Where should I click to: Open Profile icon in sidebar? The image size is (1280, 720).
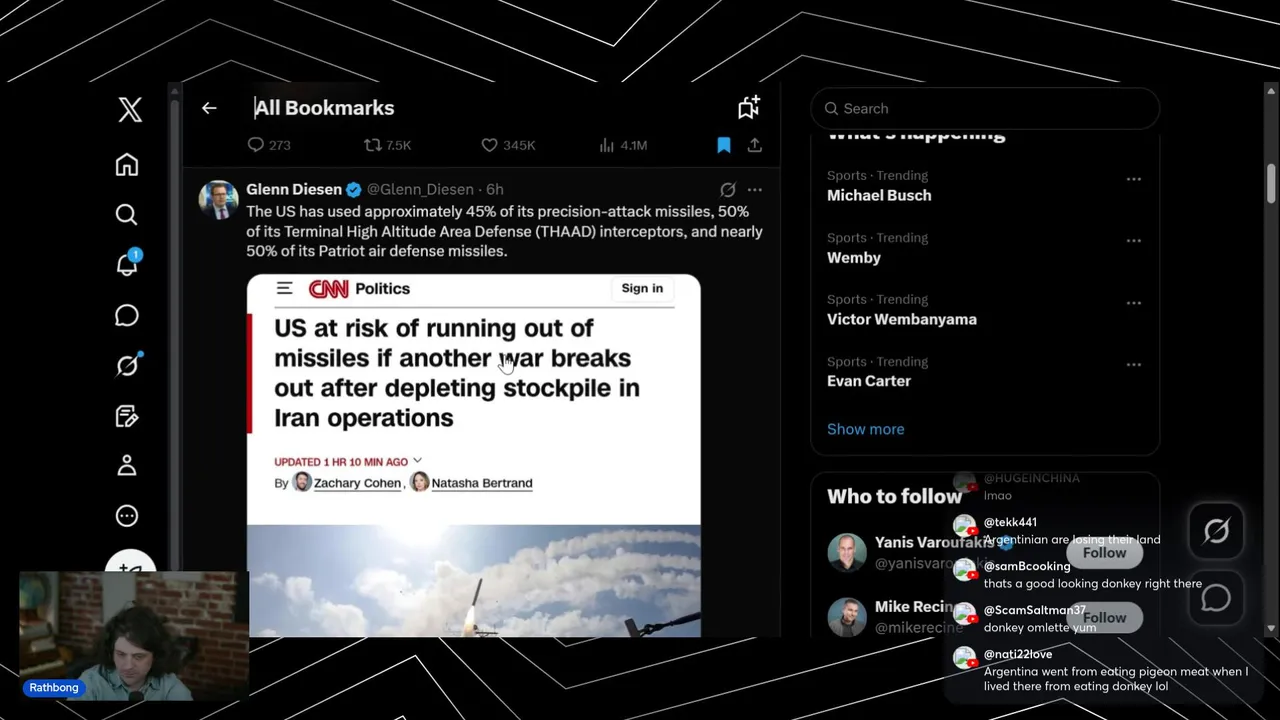coord(127,465)
